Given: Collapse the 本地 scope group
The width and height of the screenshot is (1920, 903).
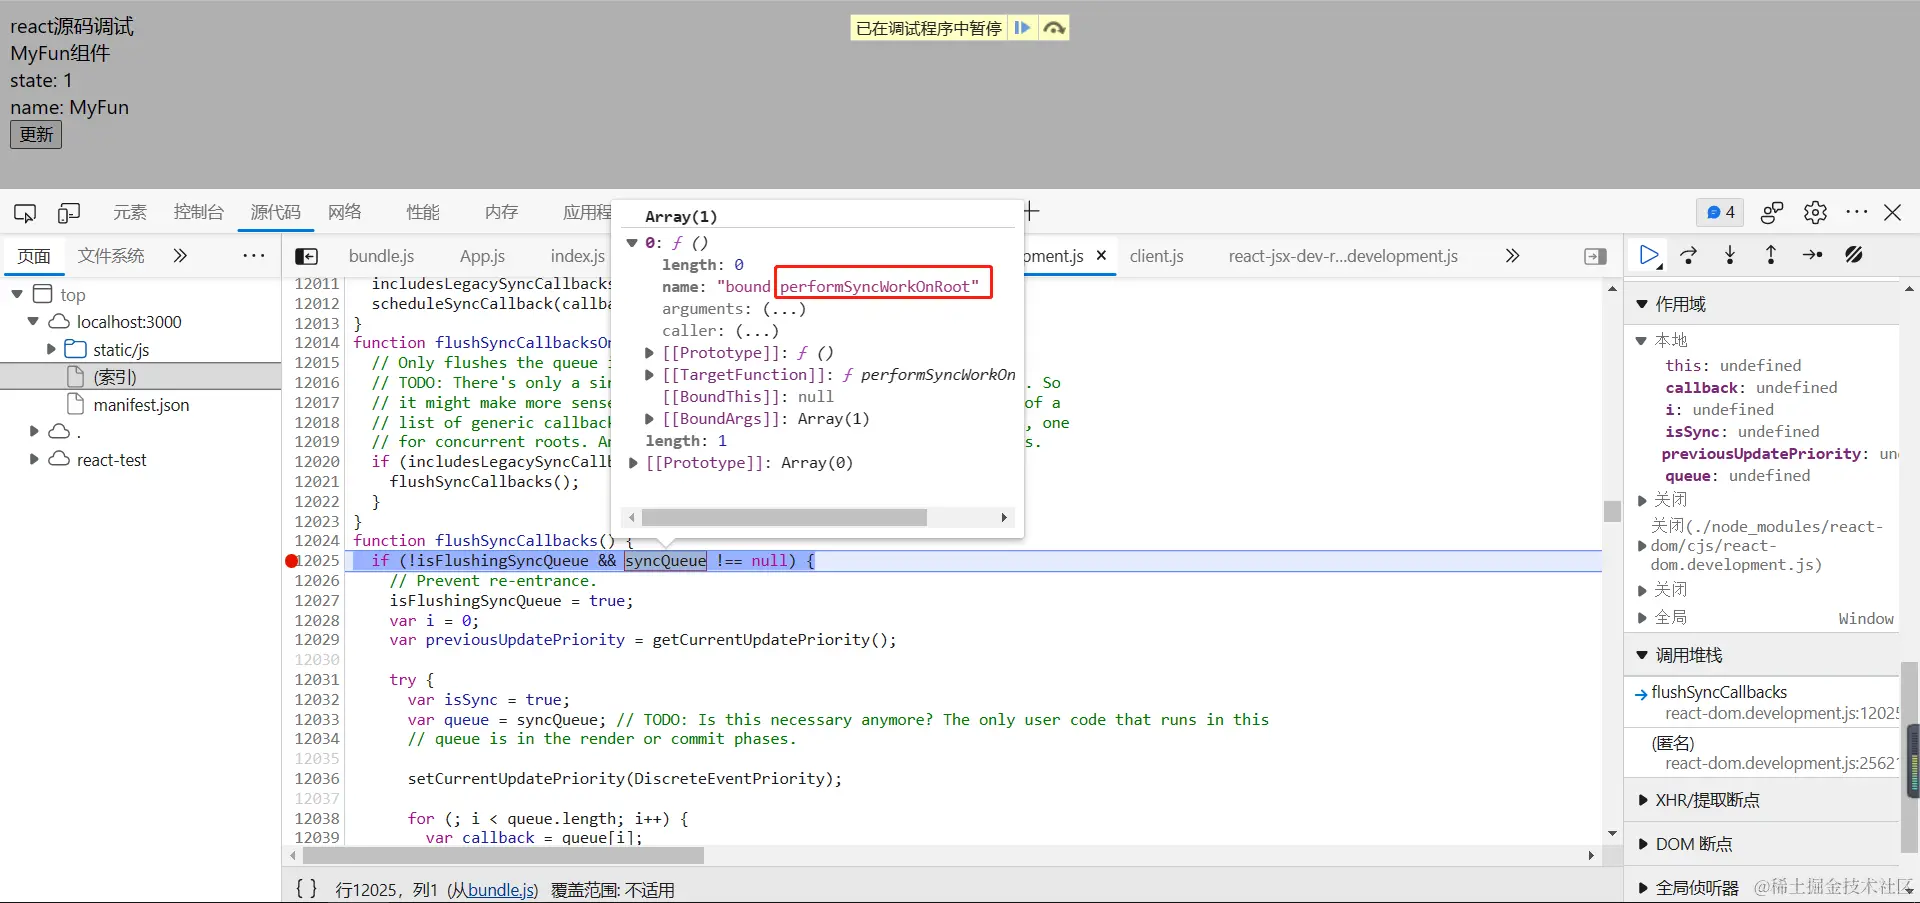Looking at the screenshot, I should [x=1641, y=341].
